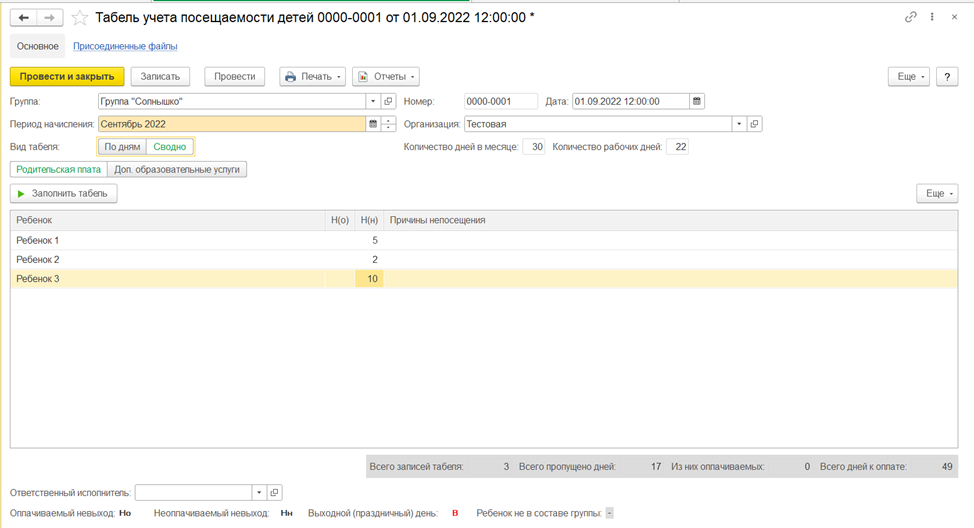This screenshot has height=528, width=974.
Task: Switch Вид табеля to Сводно
Action: pos(170,147)
